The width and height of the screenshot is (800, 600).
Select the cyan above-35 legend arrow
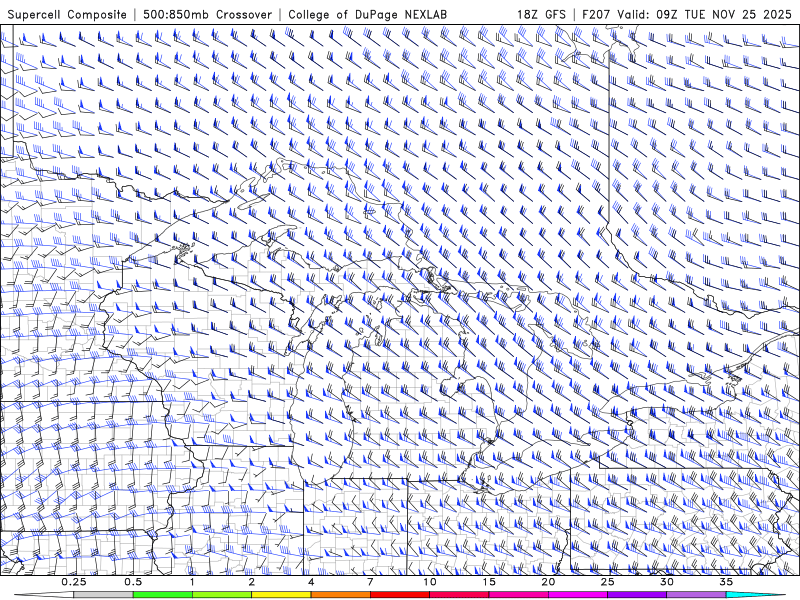pos(755,595)
